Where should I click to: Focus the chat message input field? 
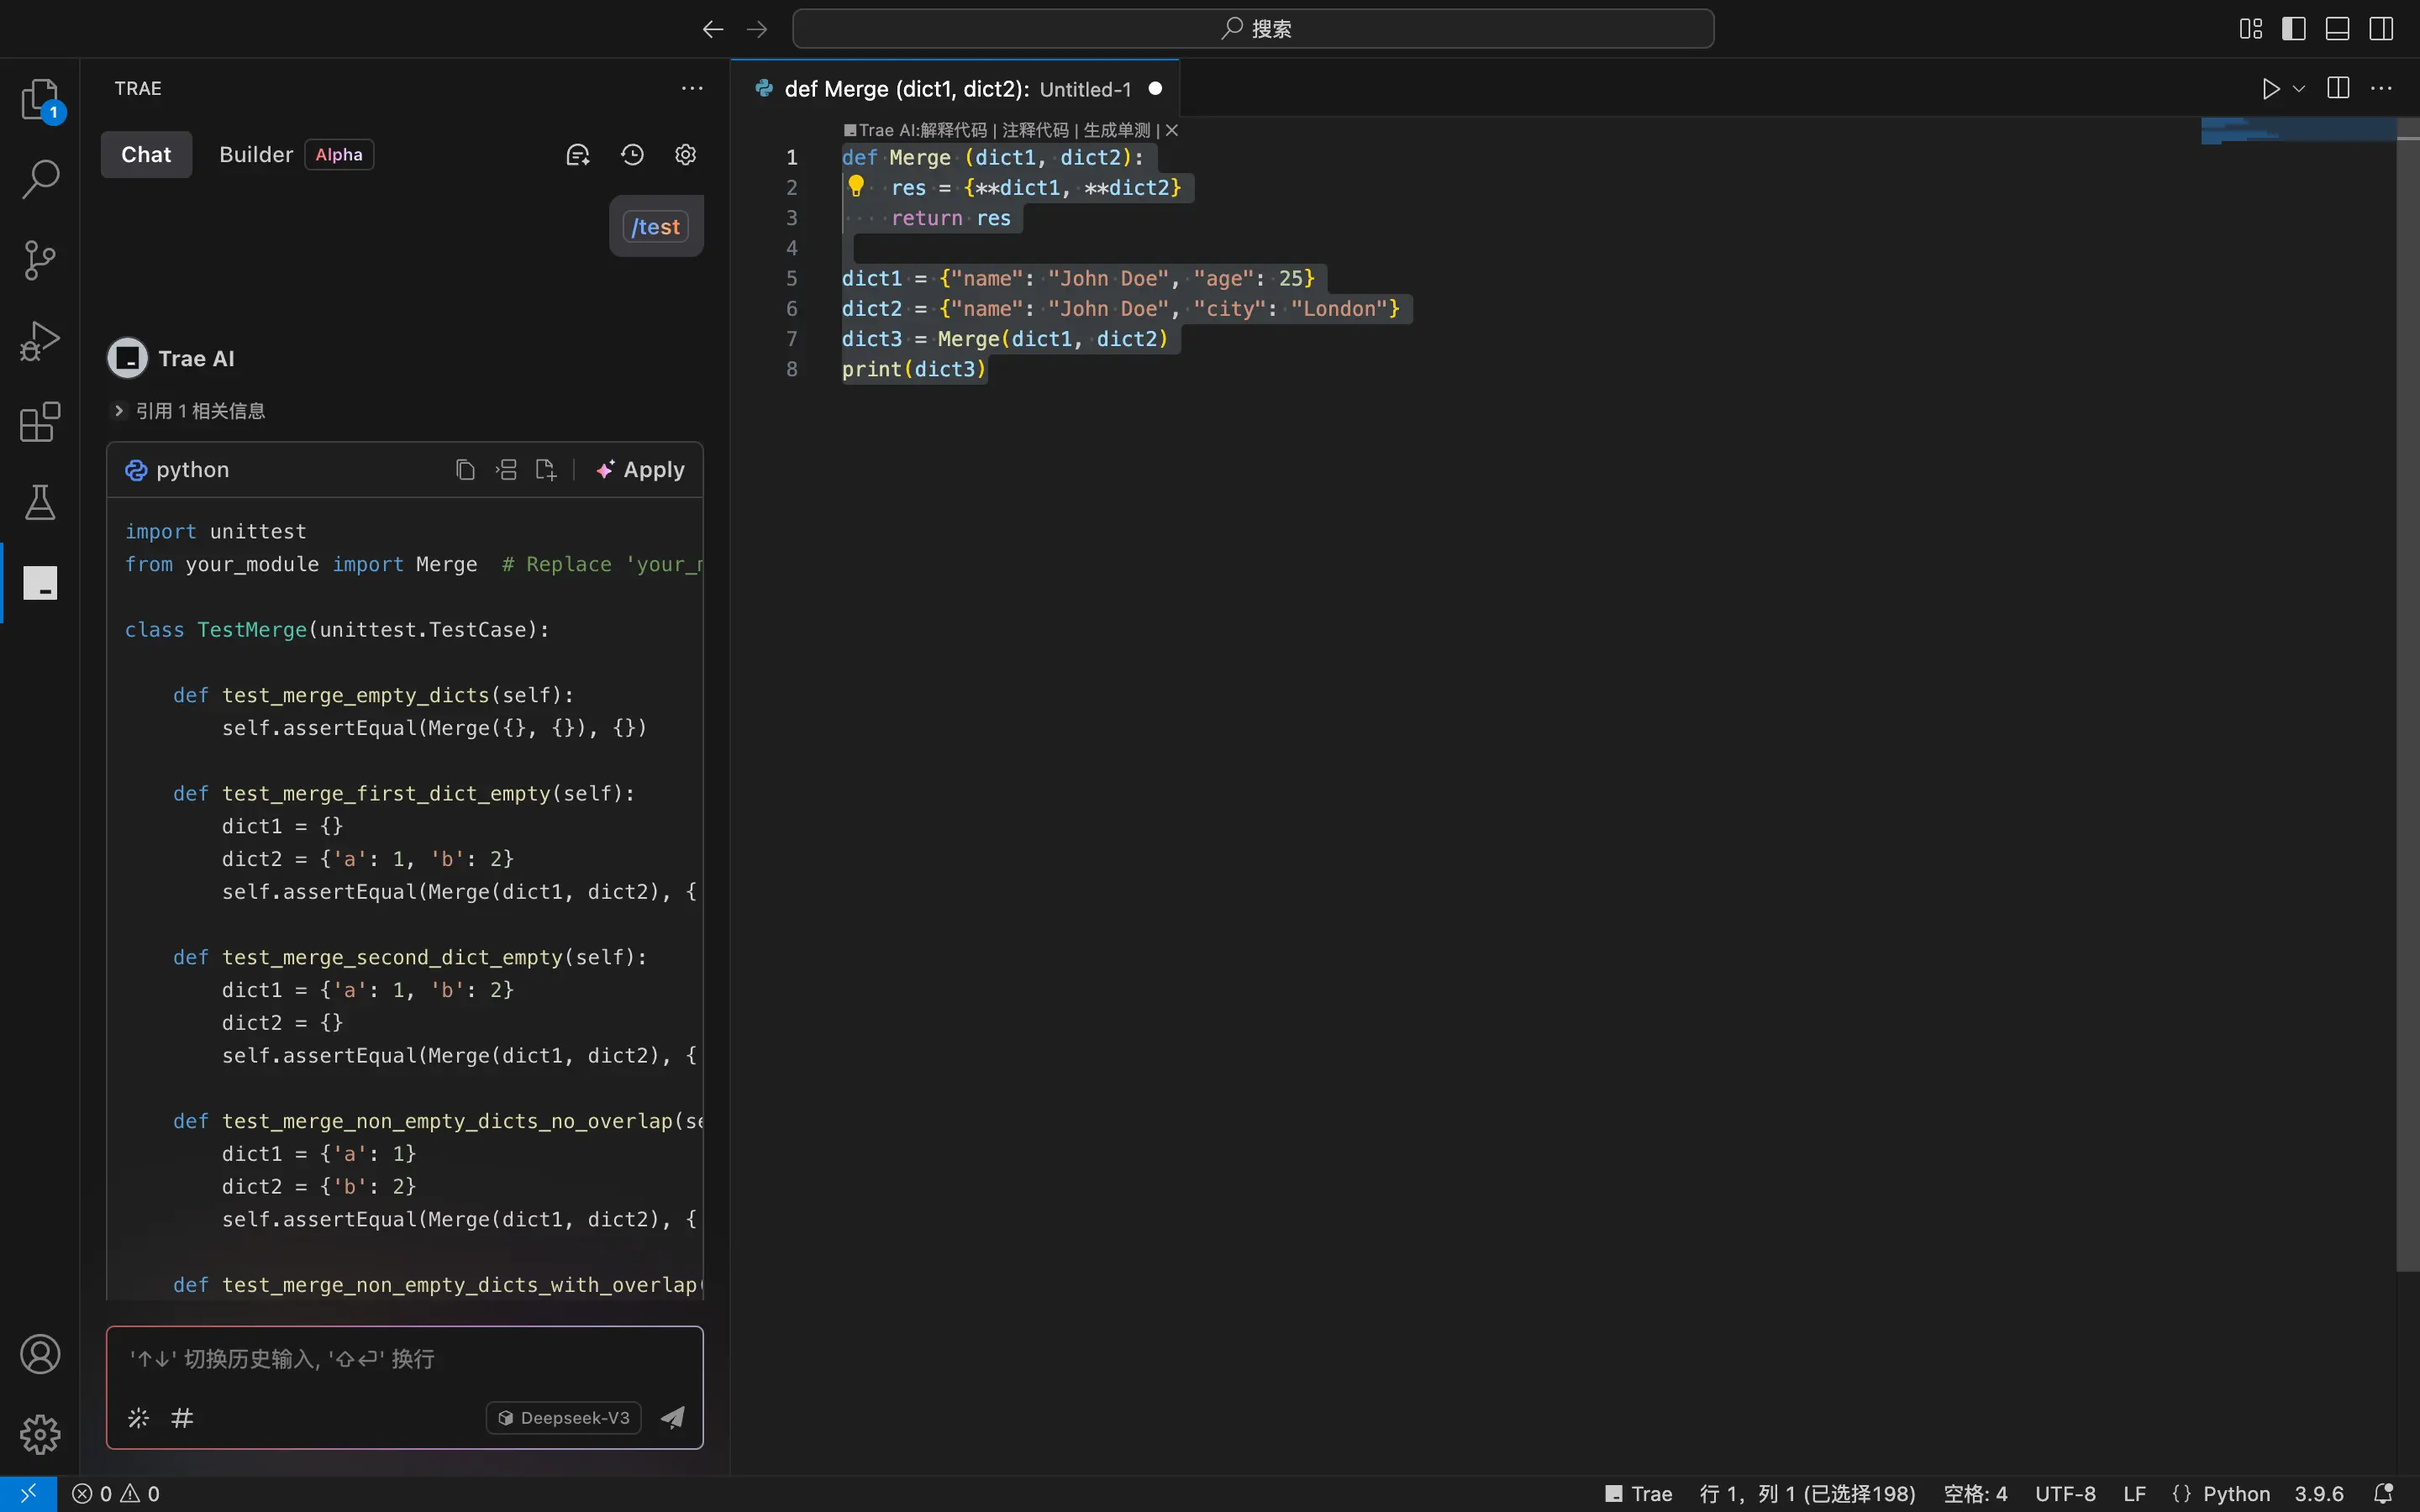pyautogui.click(x=405, y=1360)
